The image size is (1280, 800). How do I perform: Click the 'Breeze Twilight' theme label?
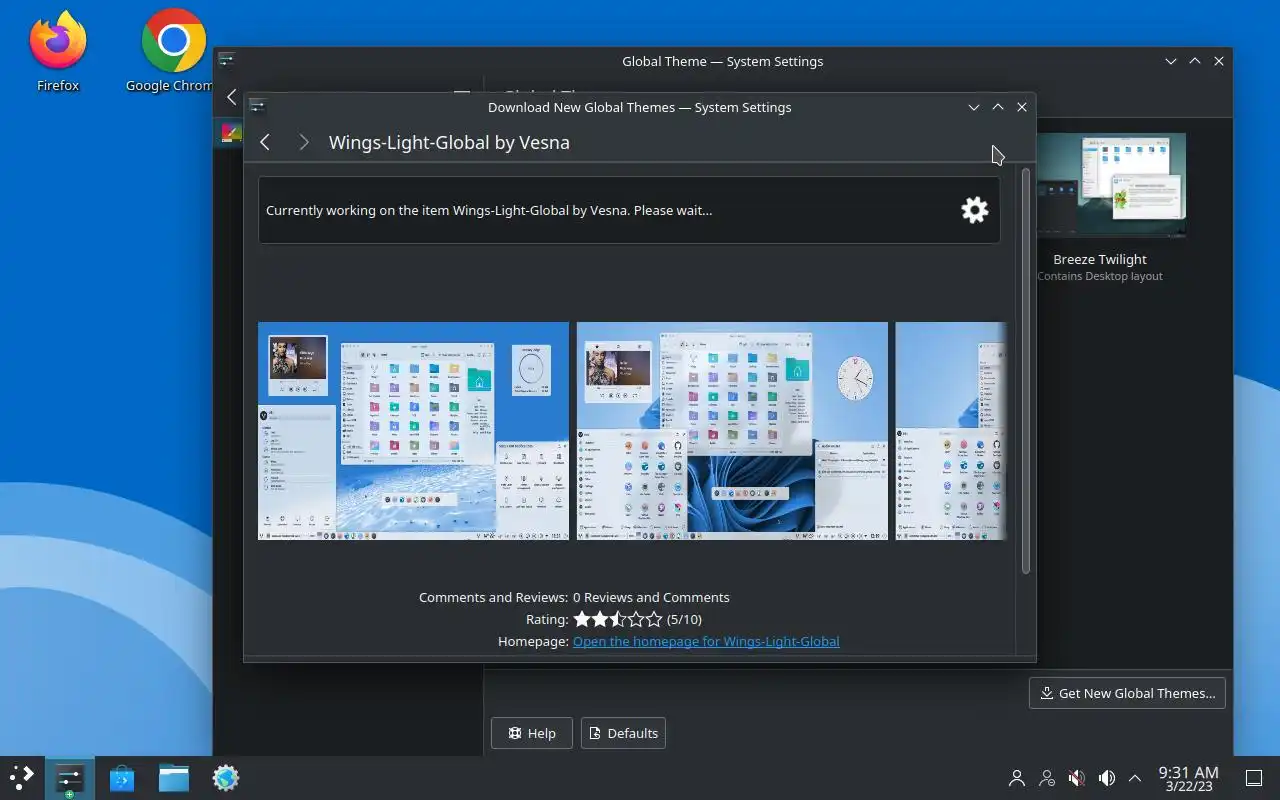point(1099,259)
